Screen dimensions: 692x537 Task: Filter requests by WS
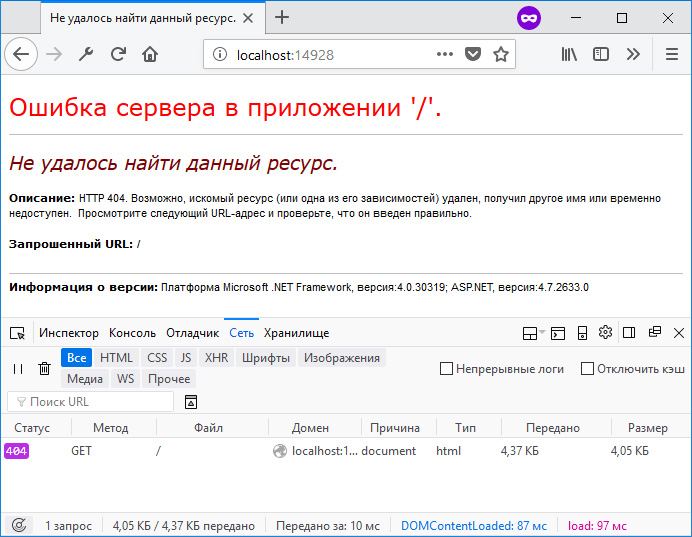tap(125, 379)
